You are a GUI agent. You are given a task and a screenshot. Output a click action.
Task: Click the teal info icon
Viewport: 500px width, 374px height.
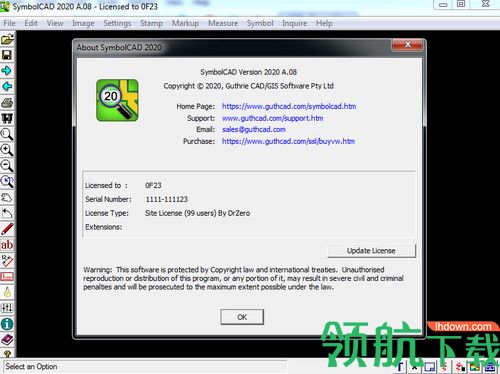7,324
